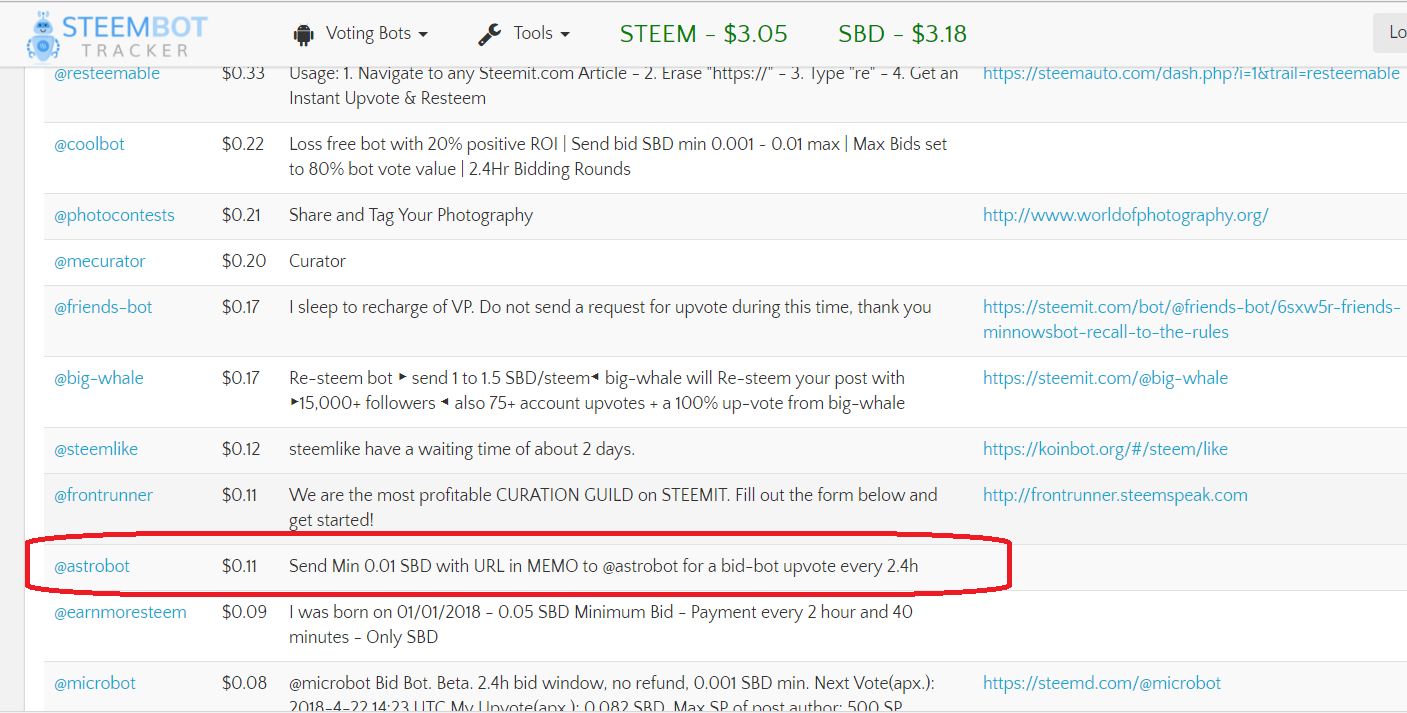Click the STEEM - $3.05 price
This screenshot has height=713, width=1407.
coord(704,34)
